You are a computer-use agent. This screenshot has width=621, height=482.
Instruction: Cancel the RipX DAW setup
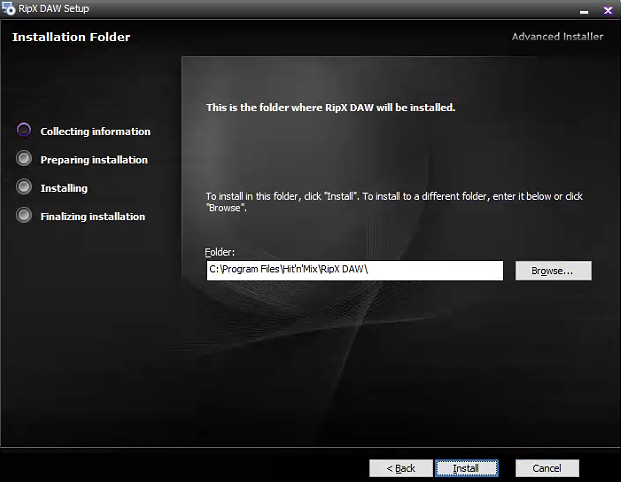click(547, 468)
